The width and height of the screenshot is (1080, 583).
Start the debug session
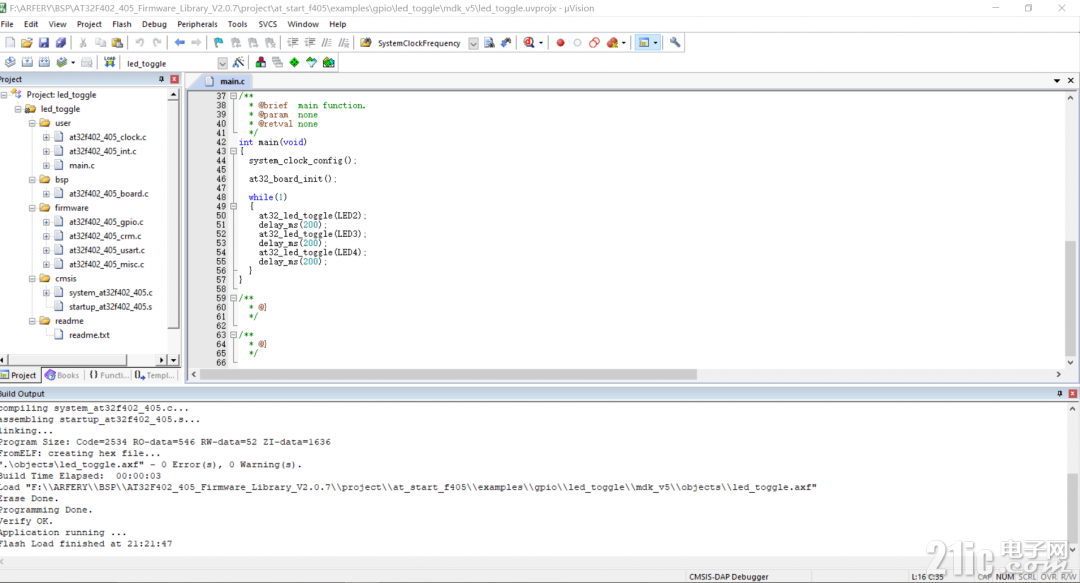tap(528, 43)
